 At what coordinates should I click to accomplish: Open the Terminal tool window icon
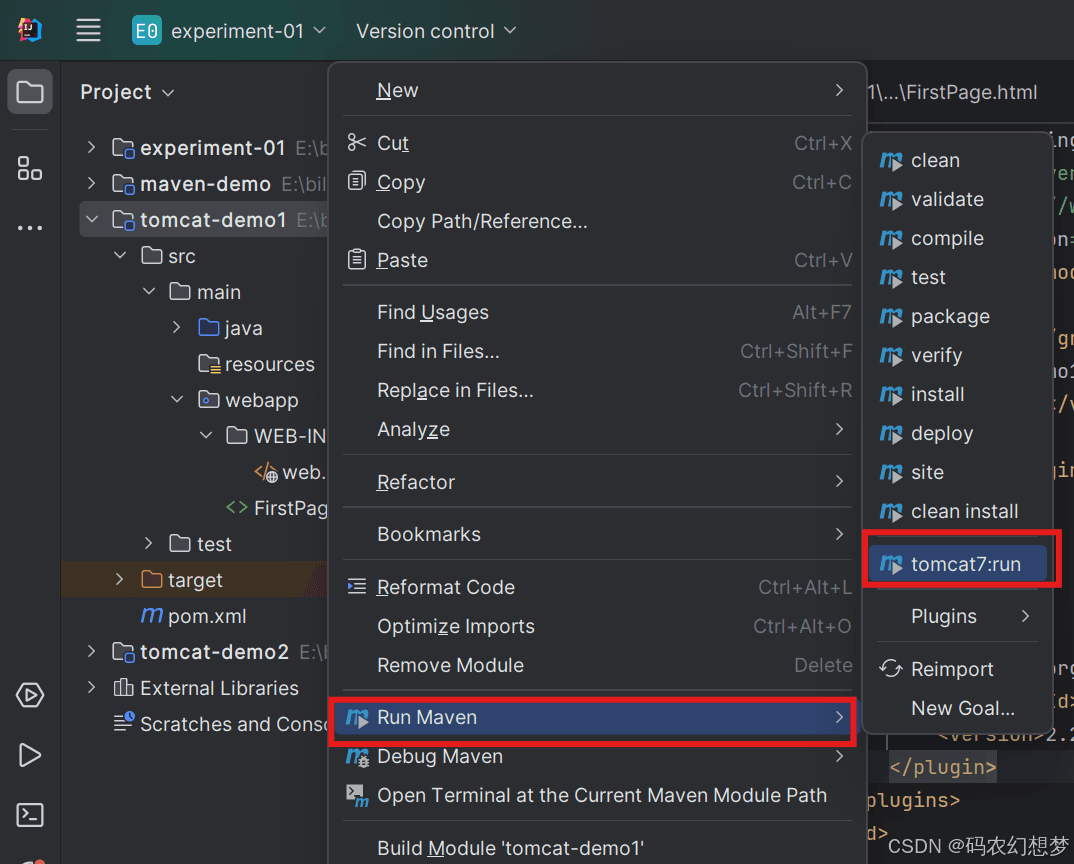point(30,815)
